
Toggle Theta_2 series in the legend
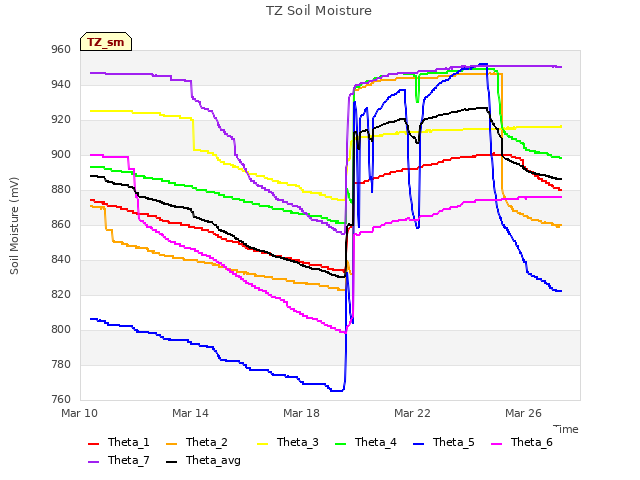pos(197,442)
